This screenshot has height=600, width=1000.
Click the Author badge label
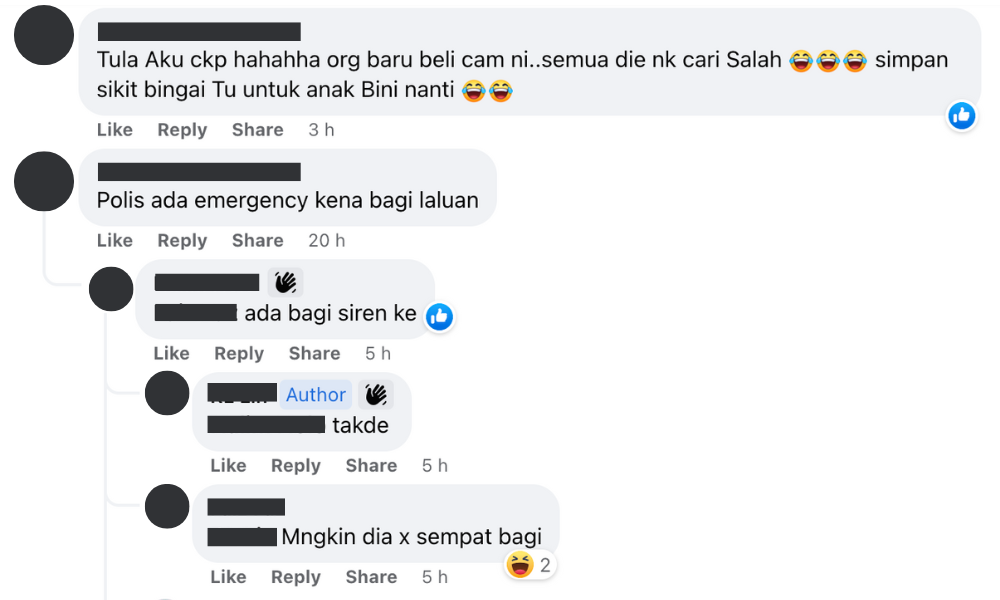coord(316,395)
